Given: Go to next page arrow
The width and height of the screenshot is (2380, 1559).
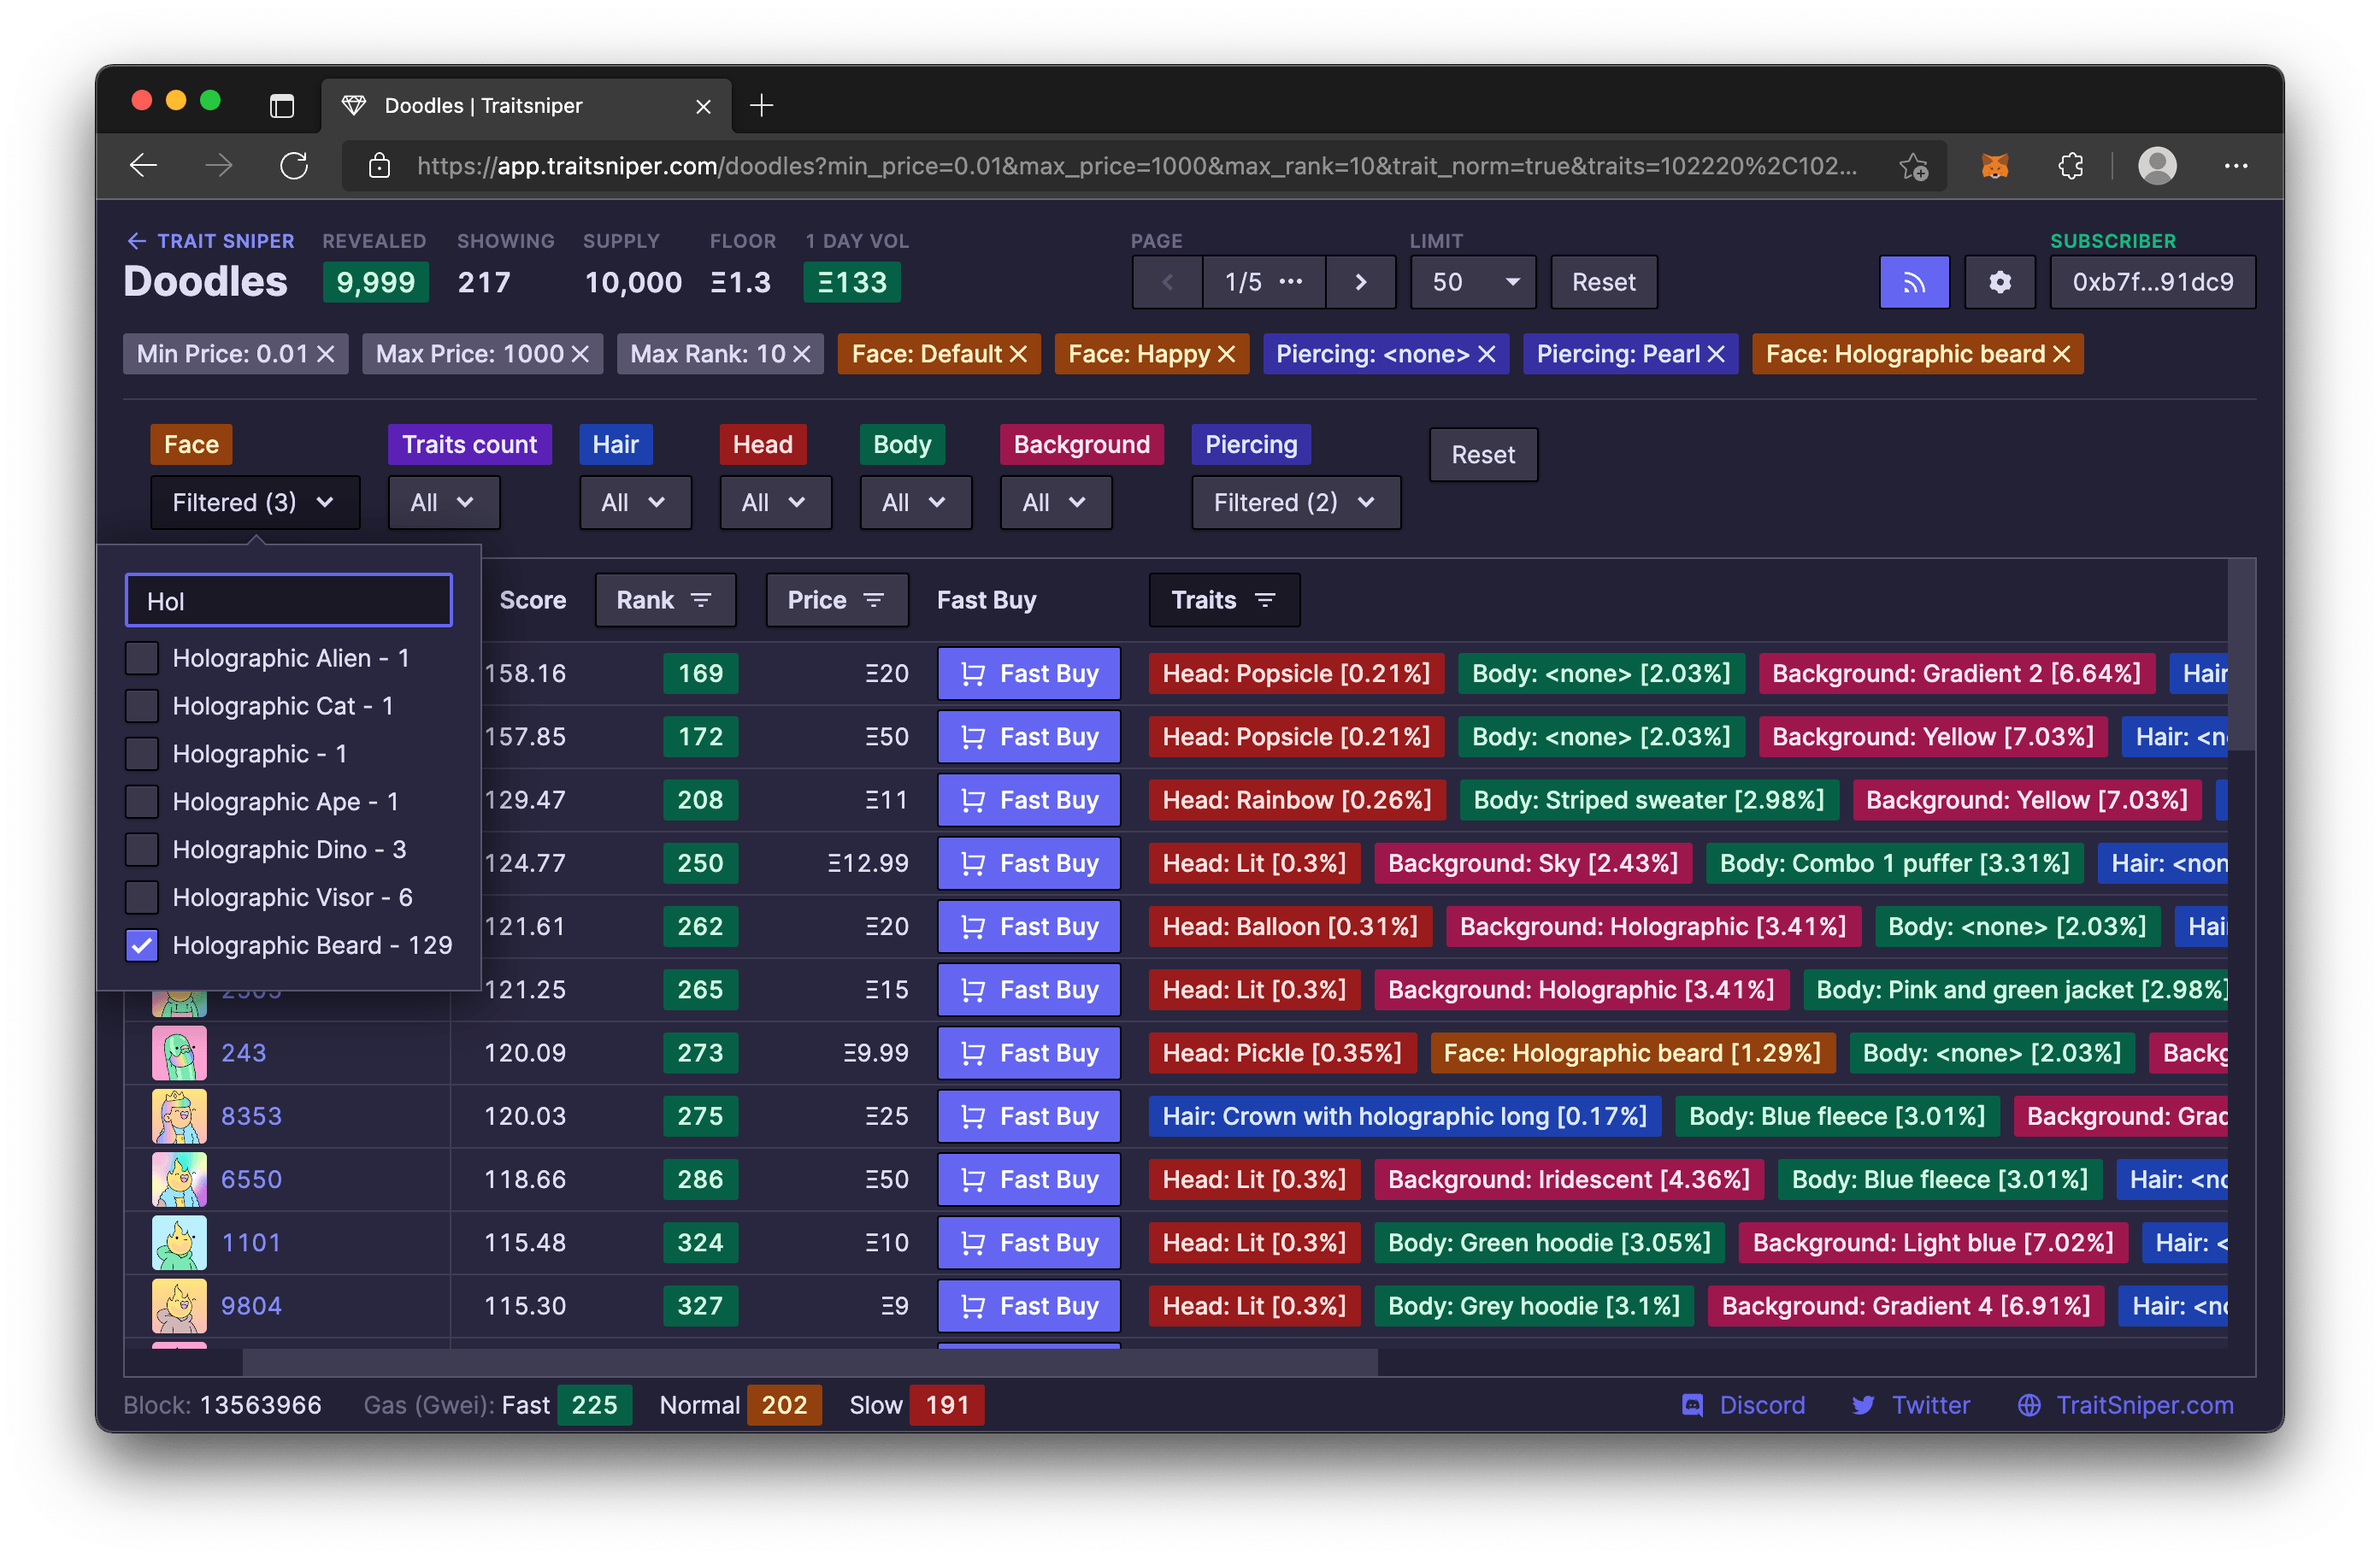Looking at the screenshot, I should 1360,282.
